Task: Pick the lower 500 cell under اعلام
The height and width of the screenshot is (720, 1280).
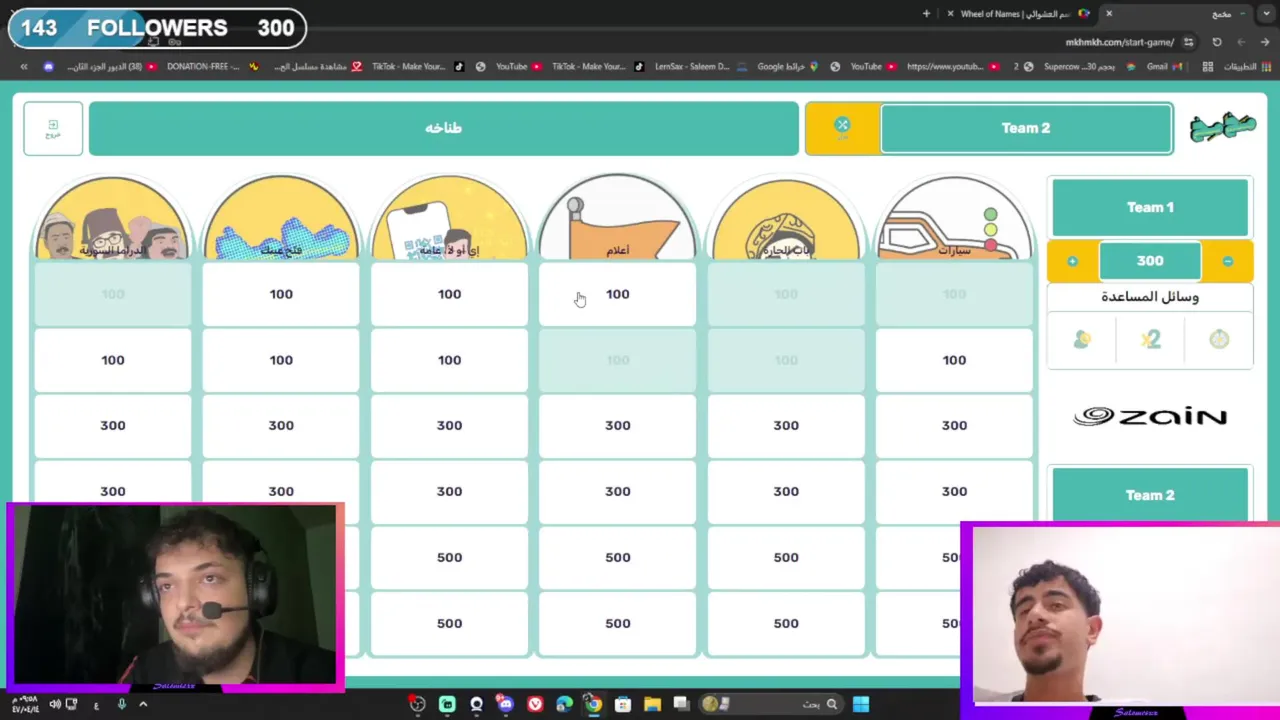Action: click(617, 623)
